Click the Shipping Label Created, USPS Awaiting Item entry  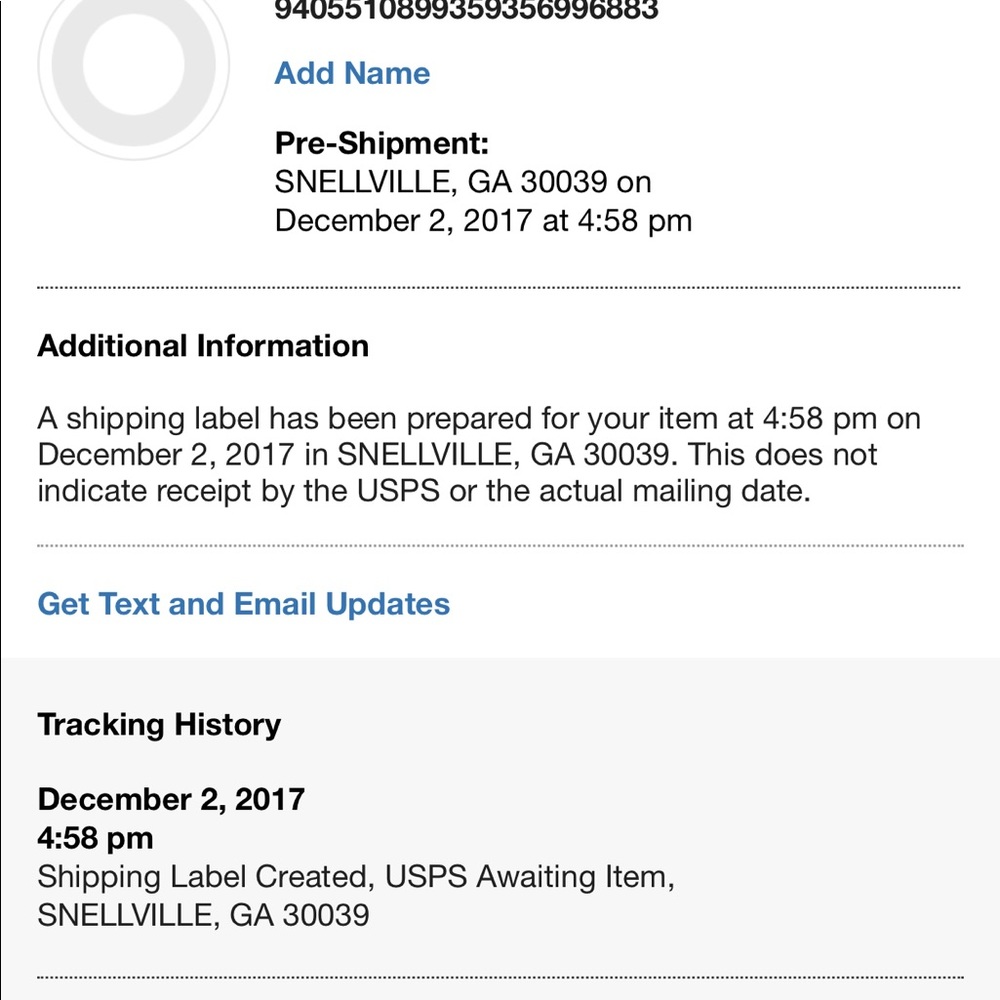[x=355, y=877]
